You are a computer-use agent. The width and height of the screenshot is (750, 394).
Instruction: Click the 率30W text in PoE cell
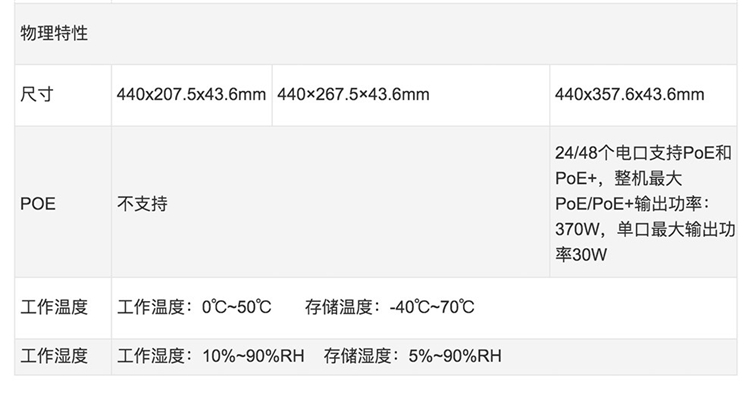581,254
